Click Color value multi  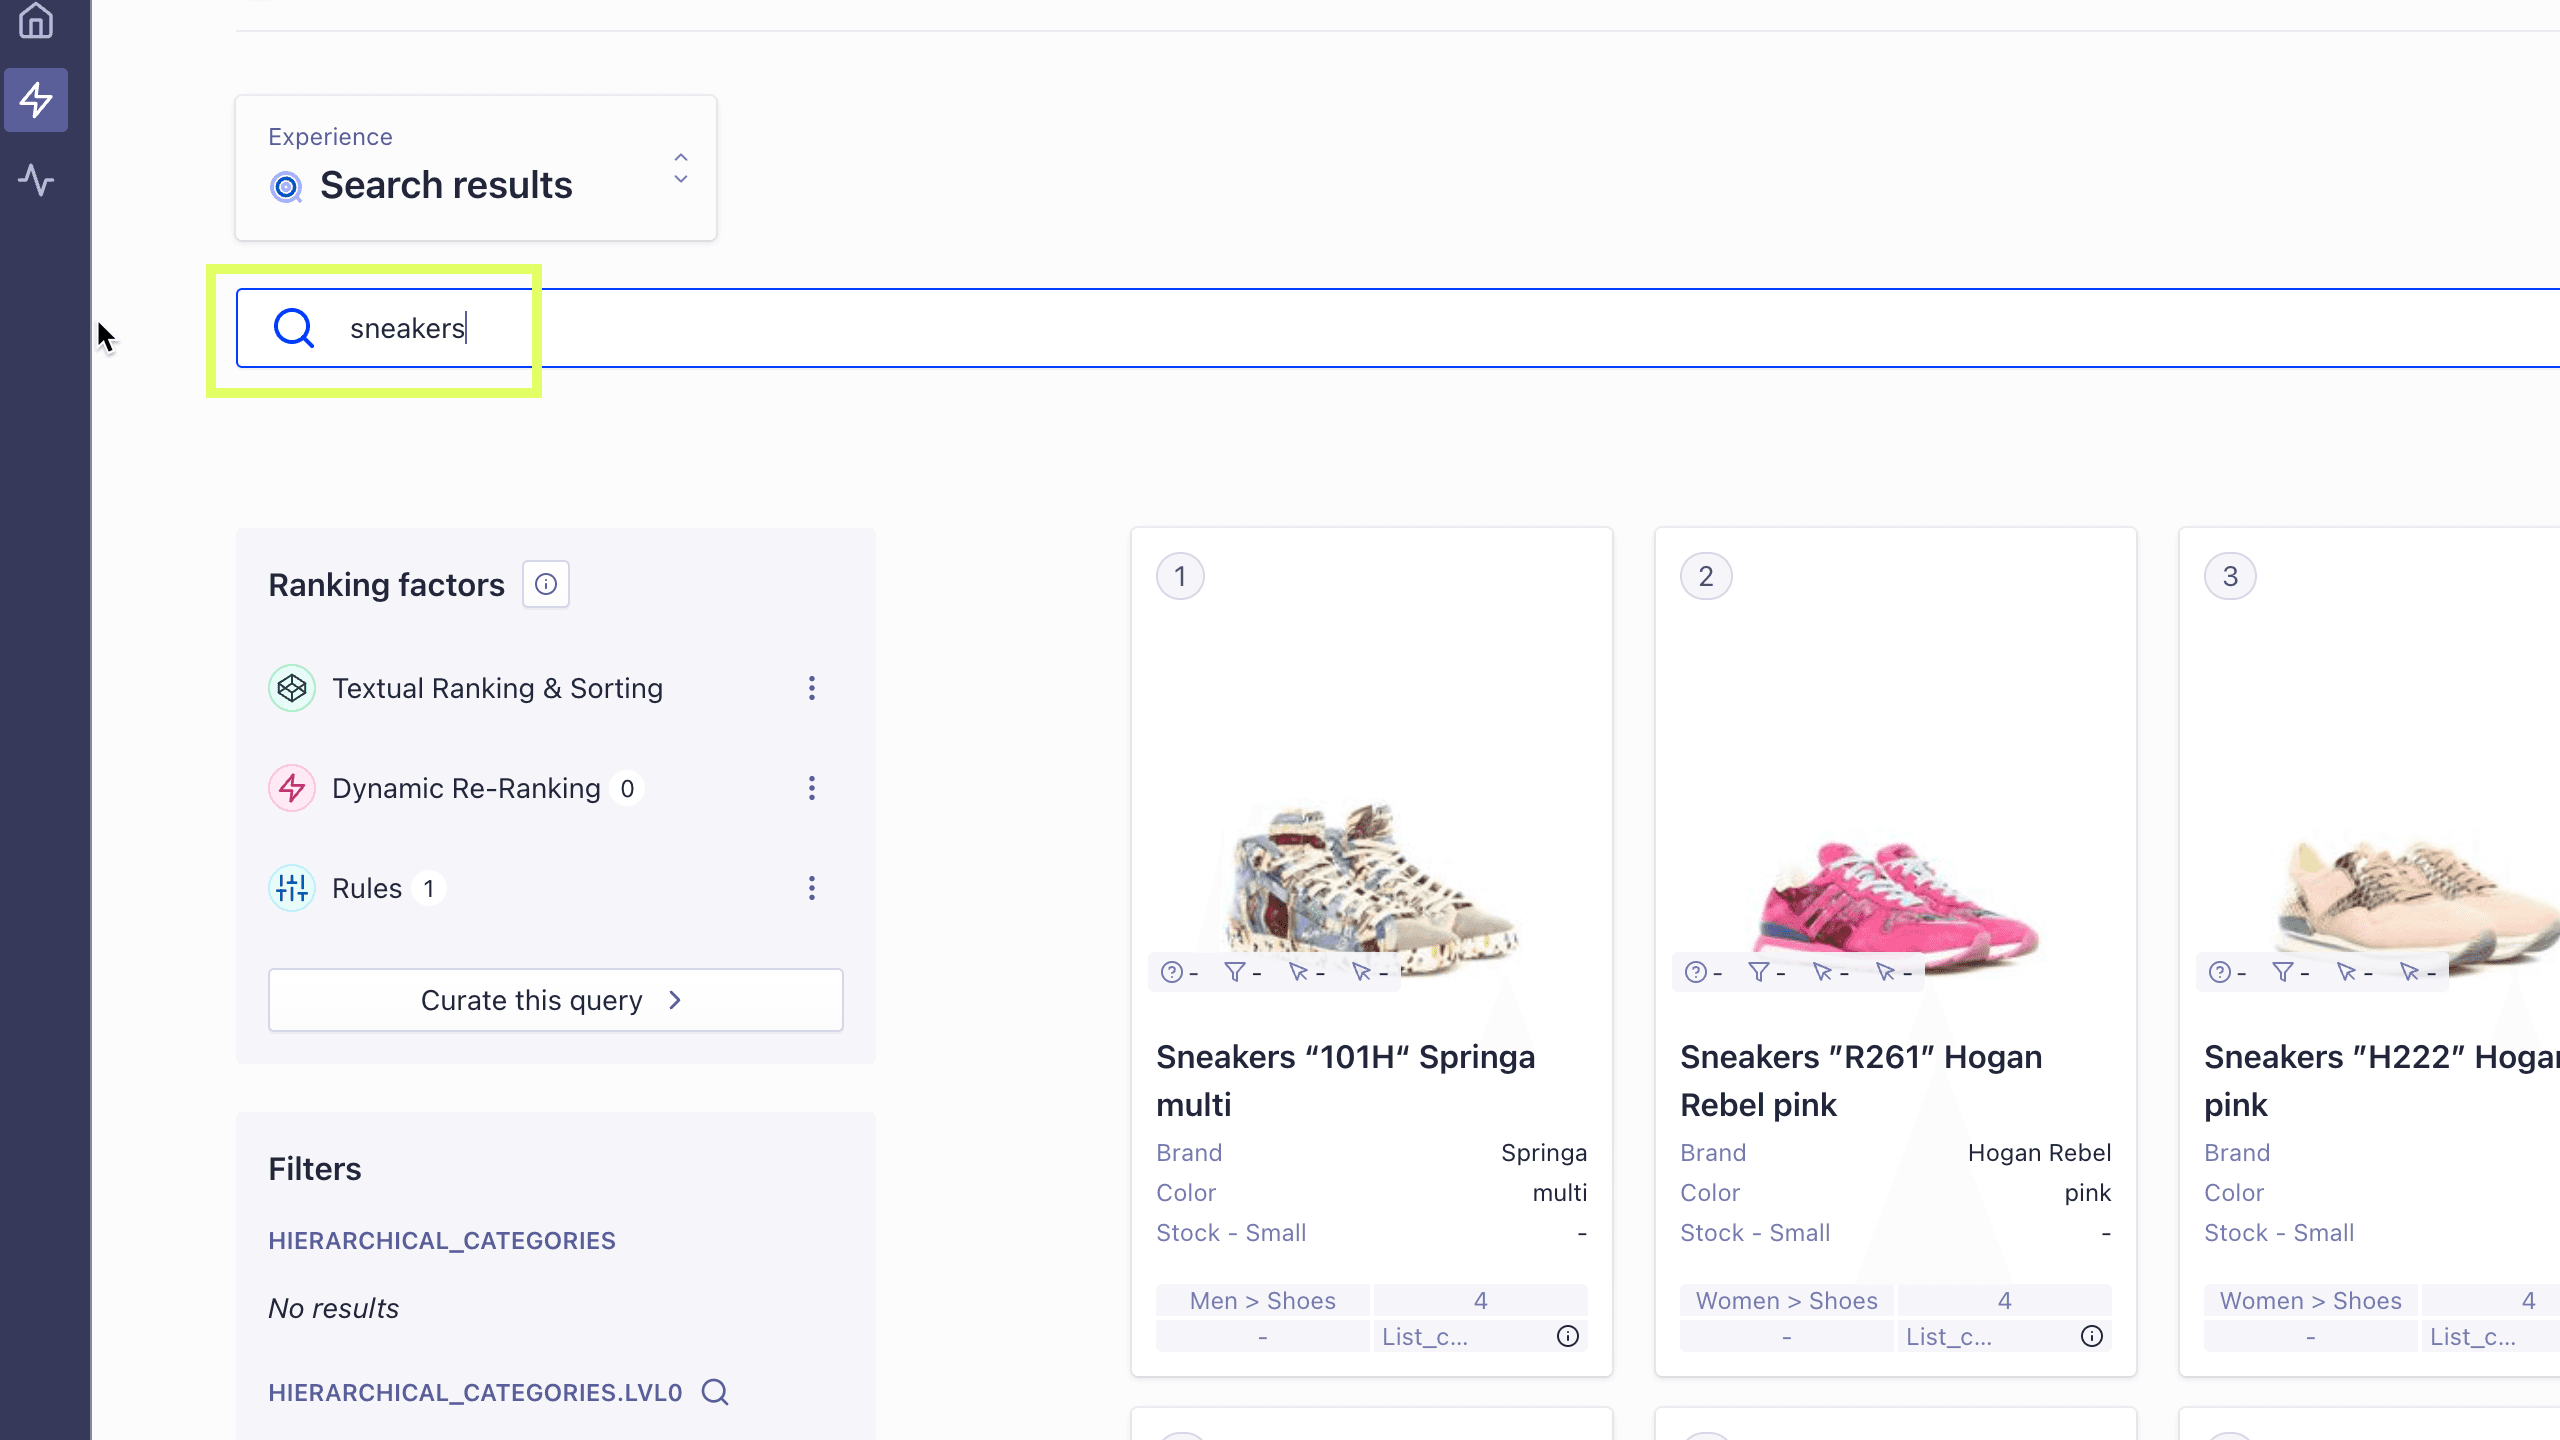(1560, 1192)
